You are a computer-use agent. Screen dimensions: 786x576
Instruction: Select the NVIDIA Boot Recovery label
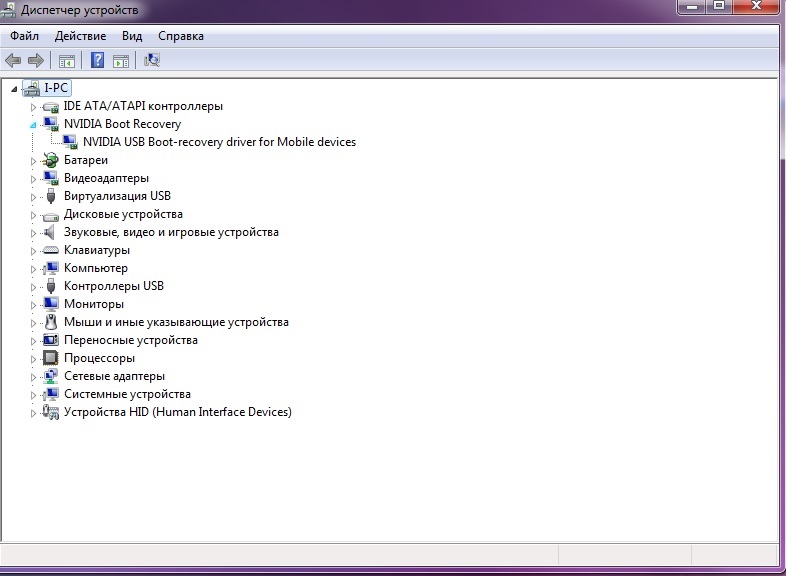click(x=122, y=124)
